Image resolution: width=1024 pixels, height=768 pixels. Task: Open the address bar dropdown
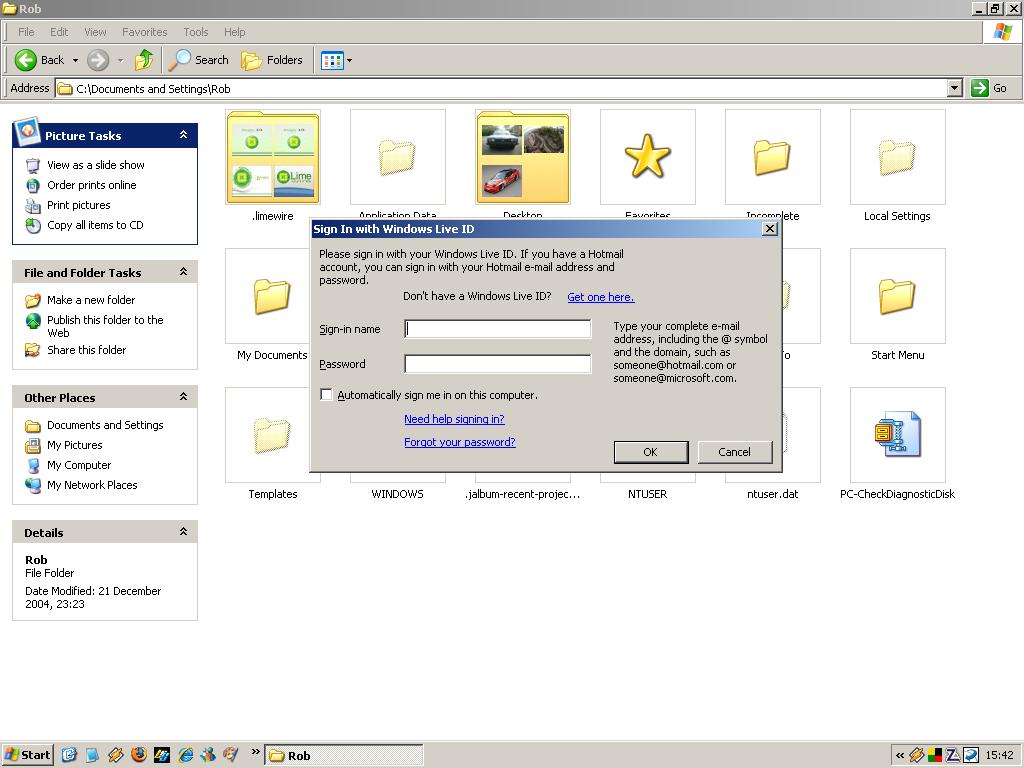[x=955, y=88]
